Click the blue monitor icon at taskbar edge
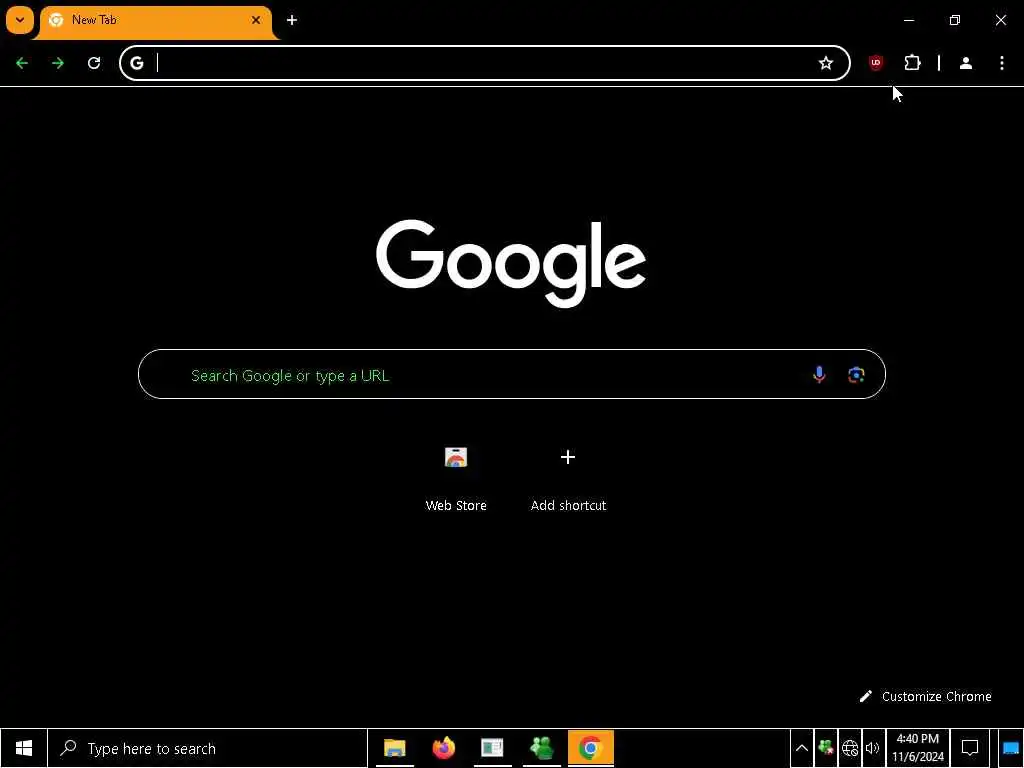1024x768 pixels. [1011, 748]
